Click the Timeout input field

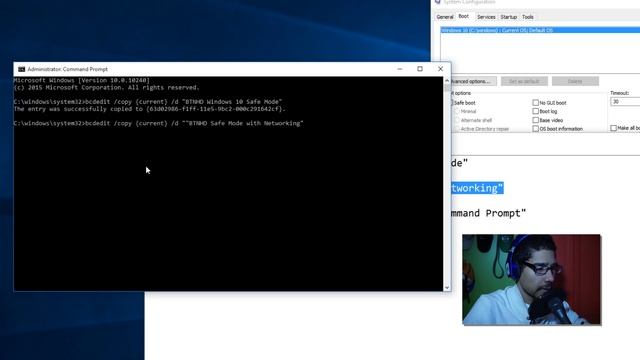point(625,102)
